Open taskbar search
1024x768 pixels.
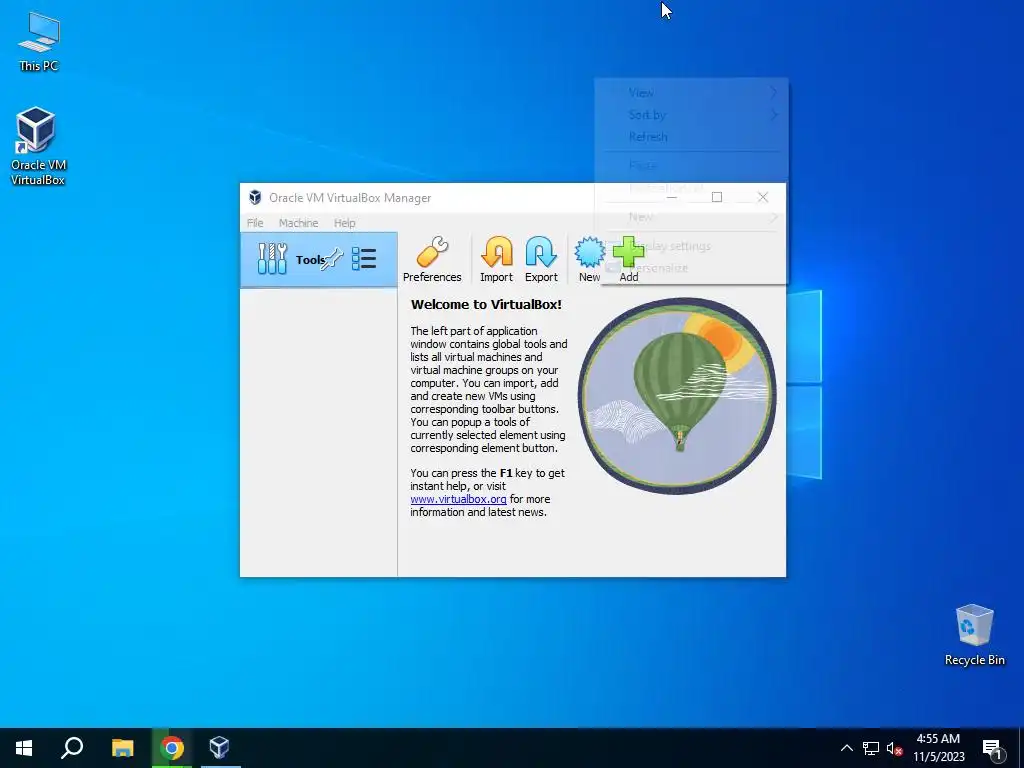coord(72,748)
